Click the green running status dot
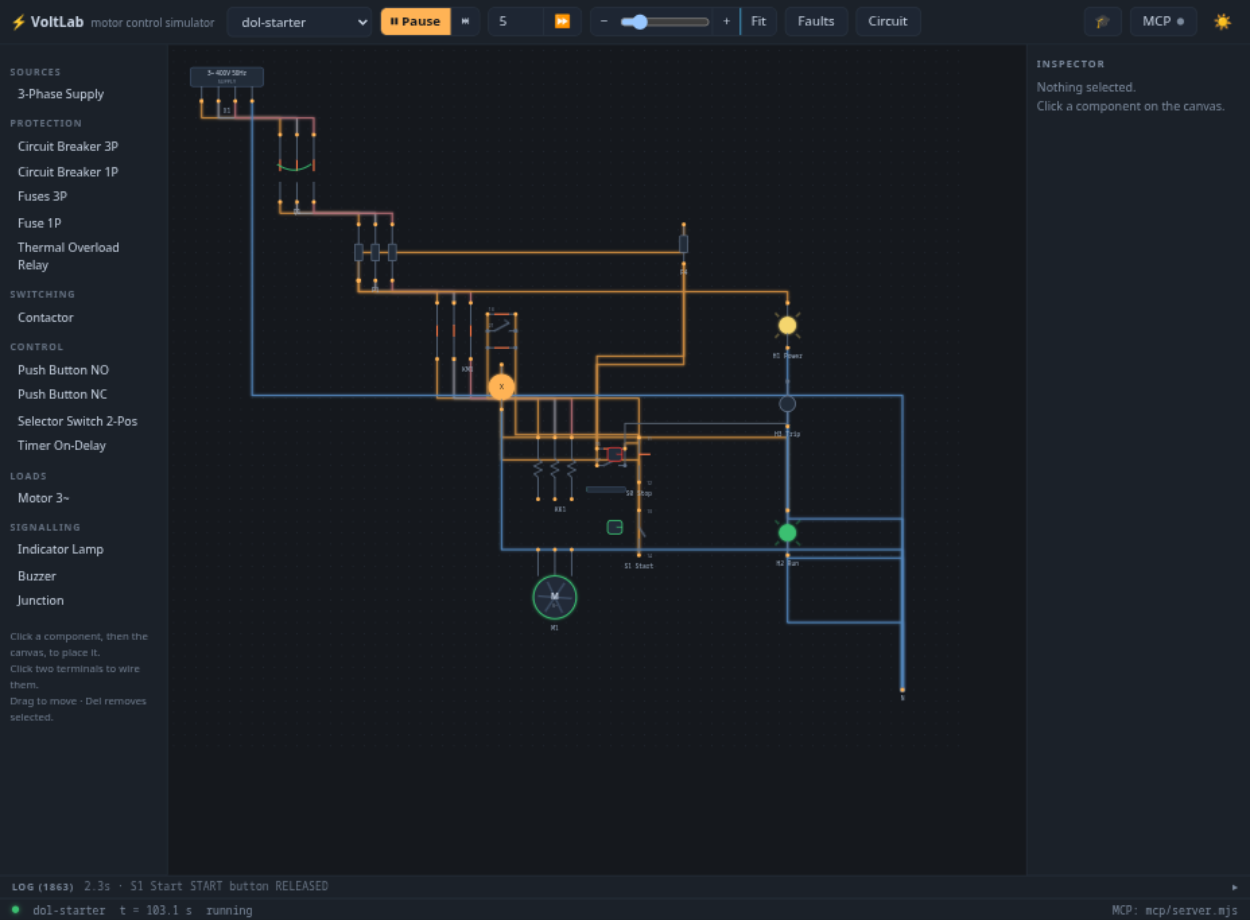 click(x=15, y=910)
